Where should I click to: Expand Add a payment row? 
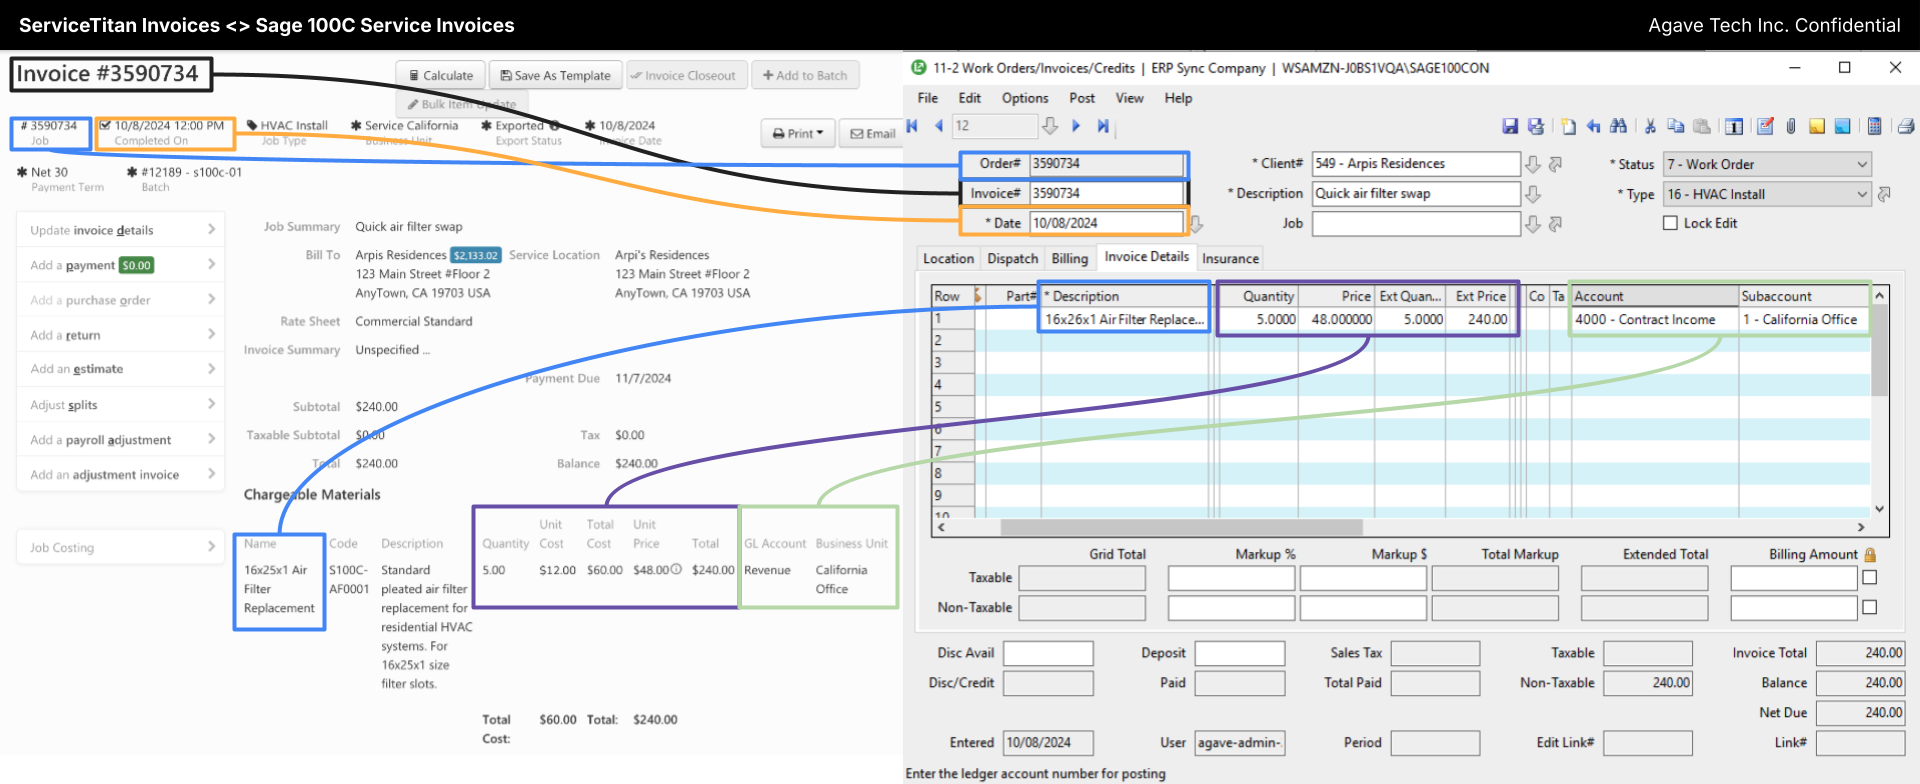coord(121,265)
